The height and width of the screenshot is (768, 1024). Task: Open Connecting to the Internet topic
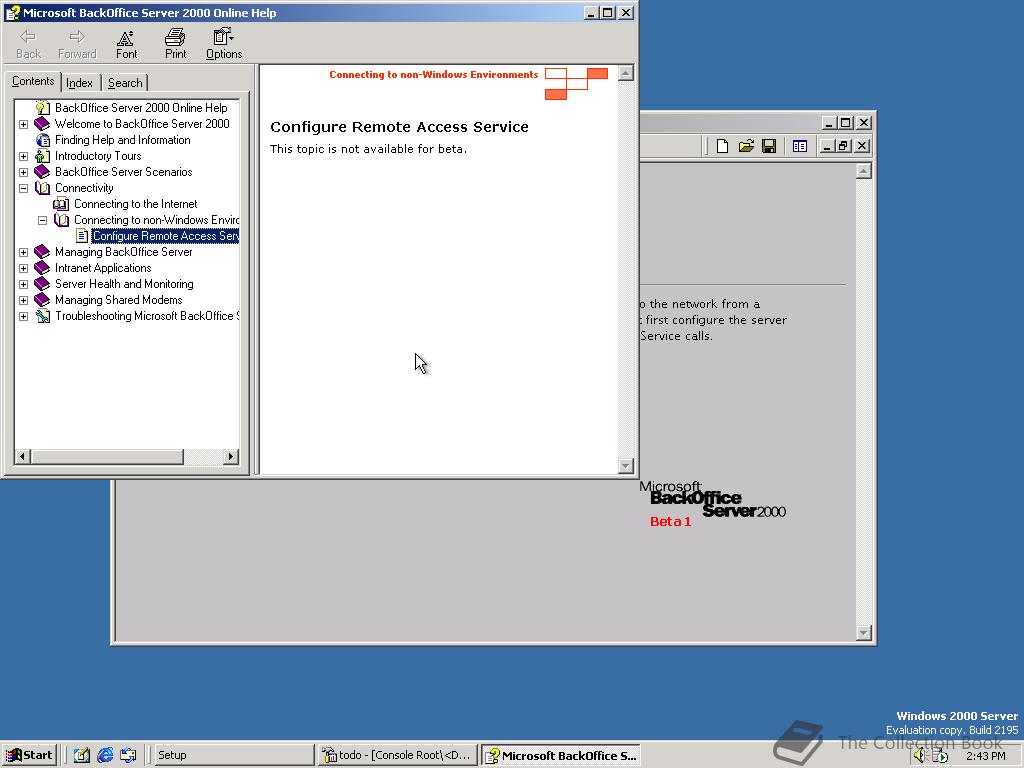click(136, 204)
